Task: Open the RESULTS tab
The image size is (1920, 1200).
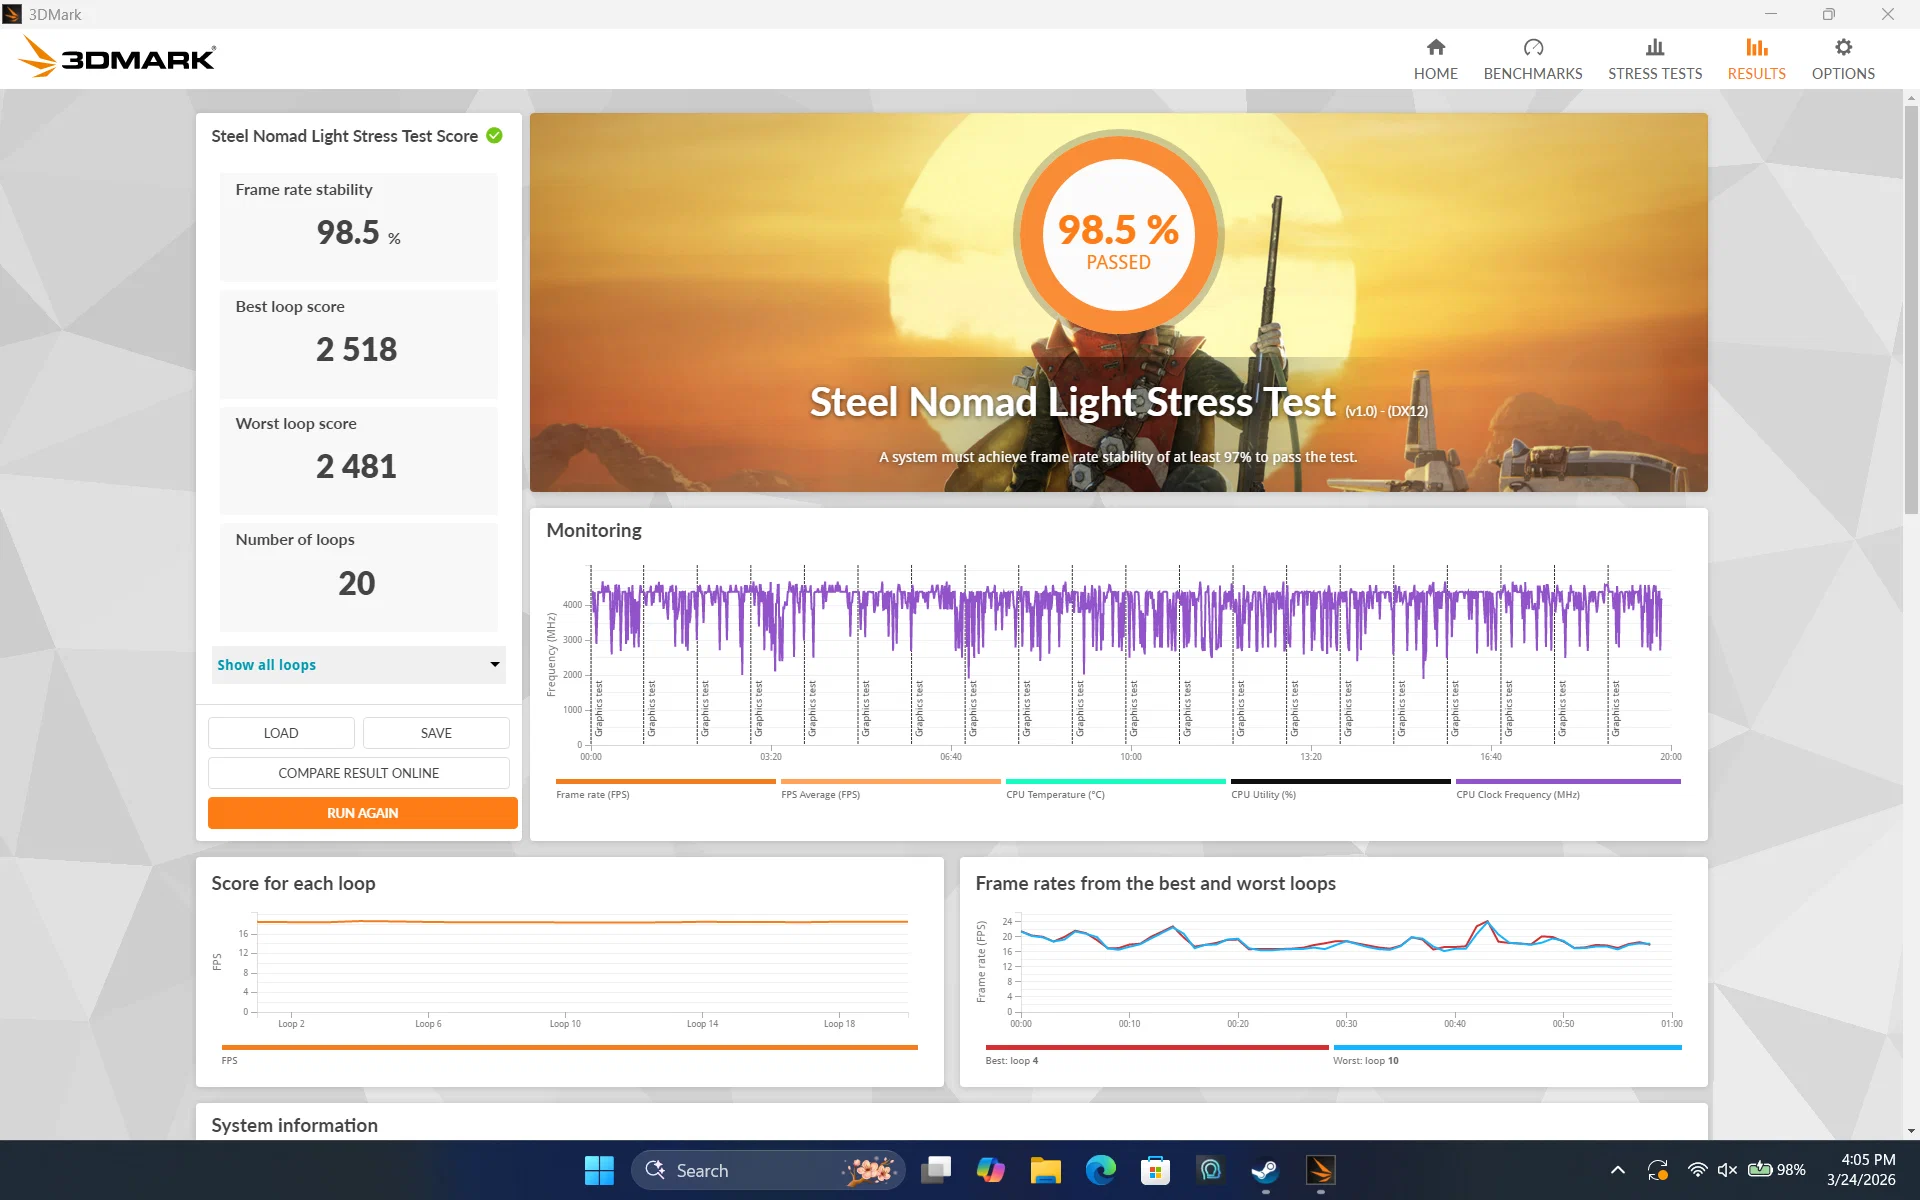Action: (x=1756, y=59)
